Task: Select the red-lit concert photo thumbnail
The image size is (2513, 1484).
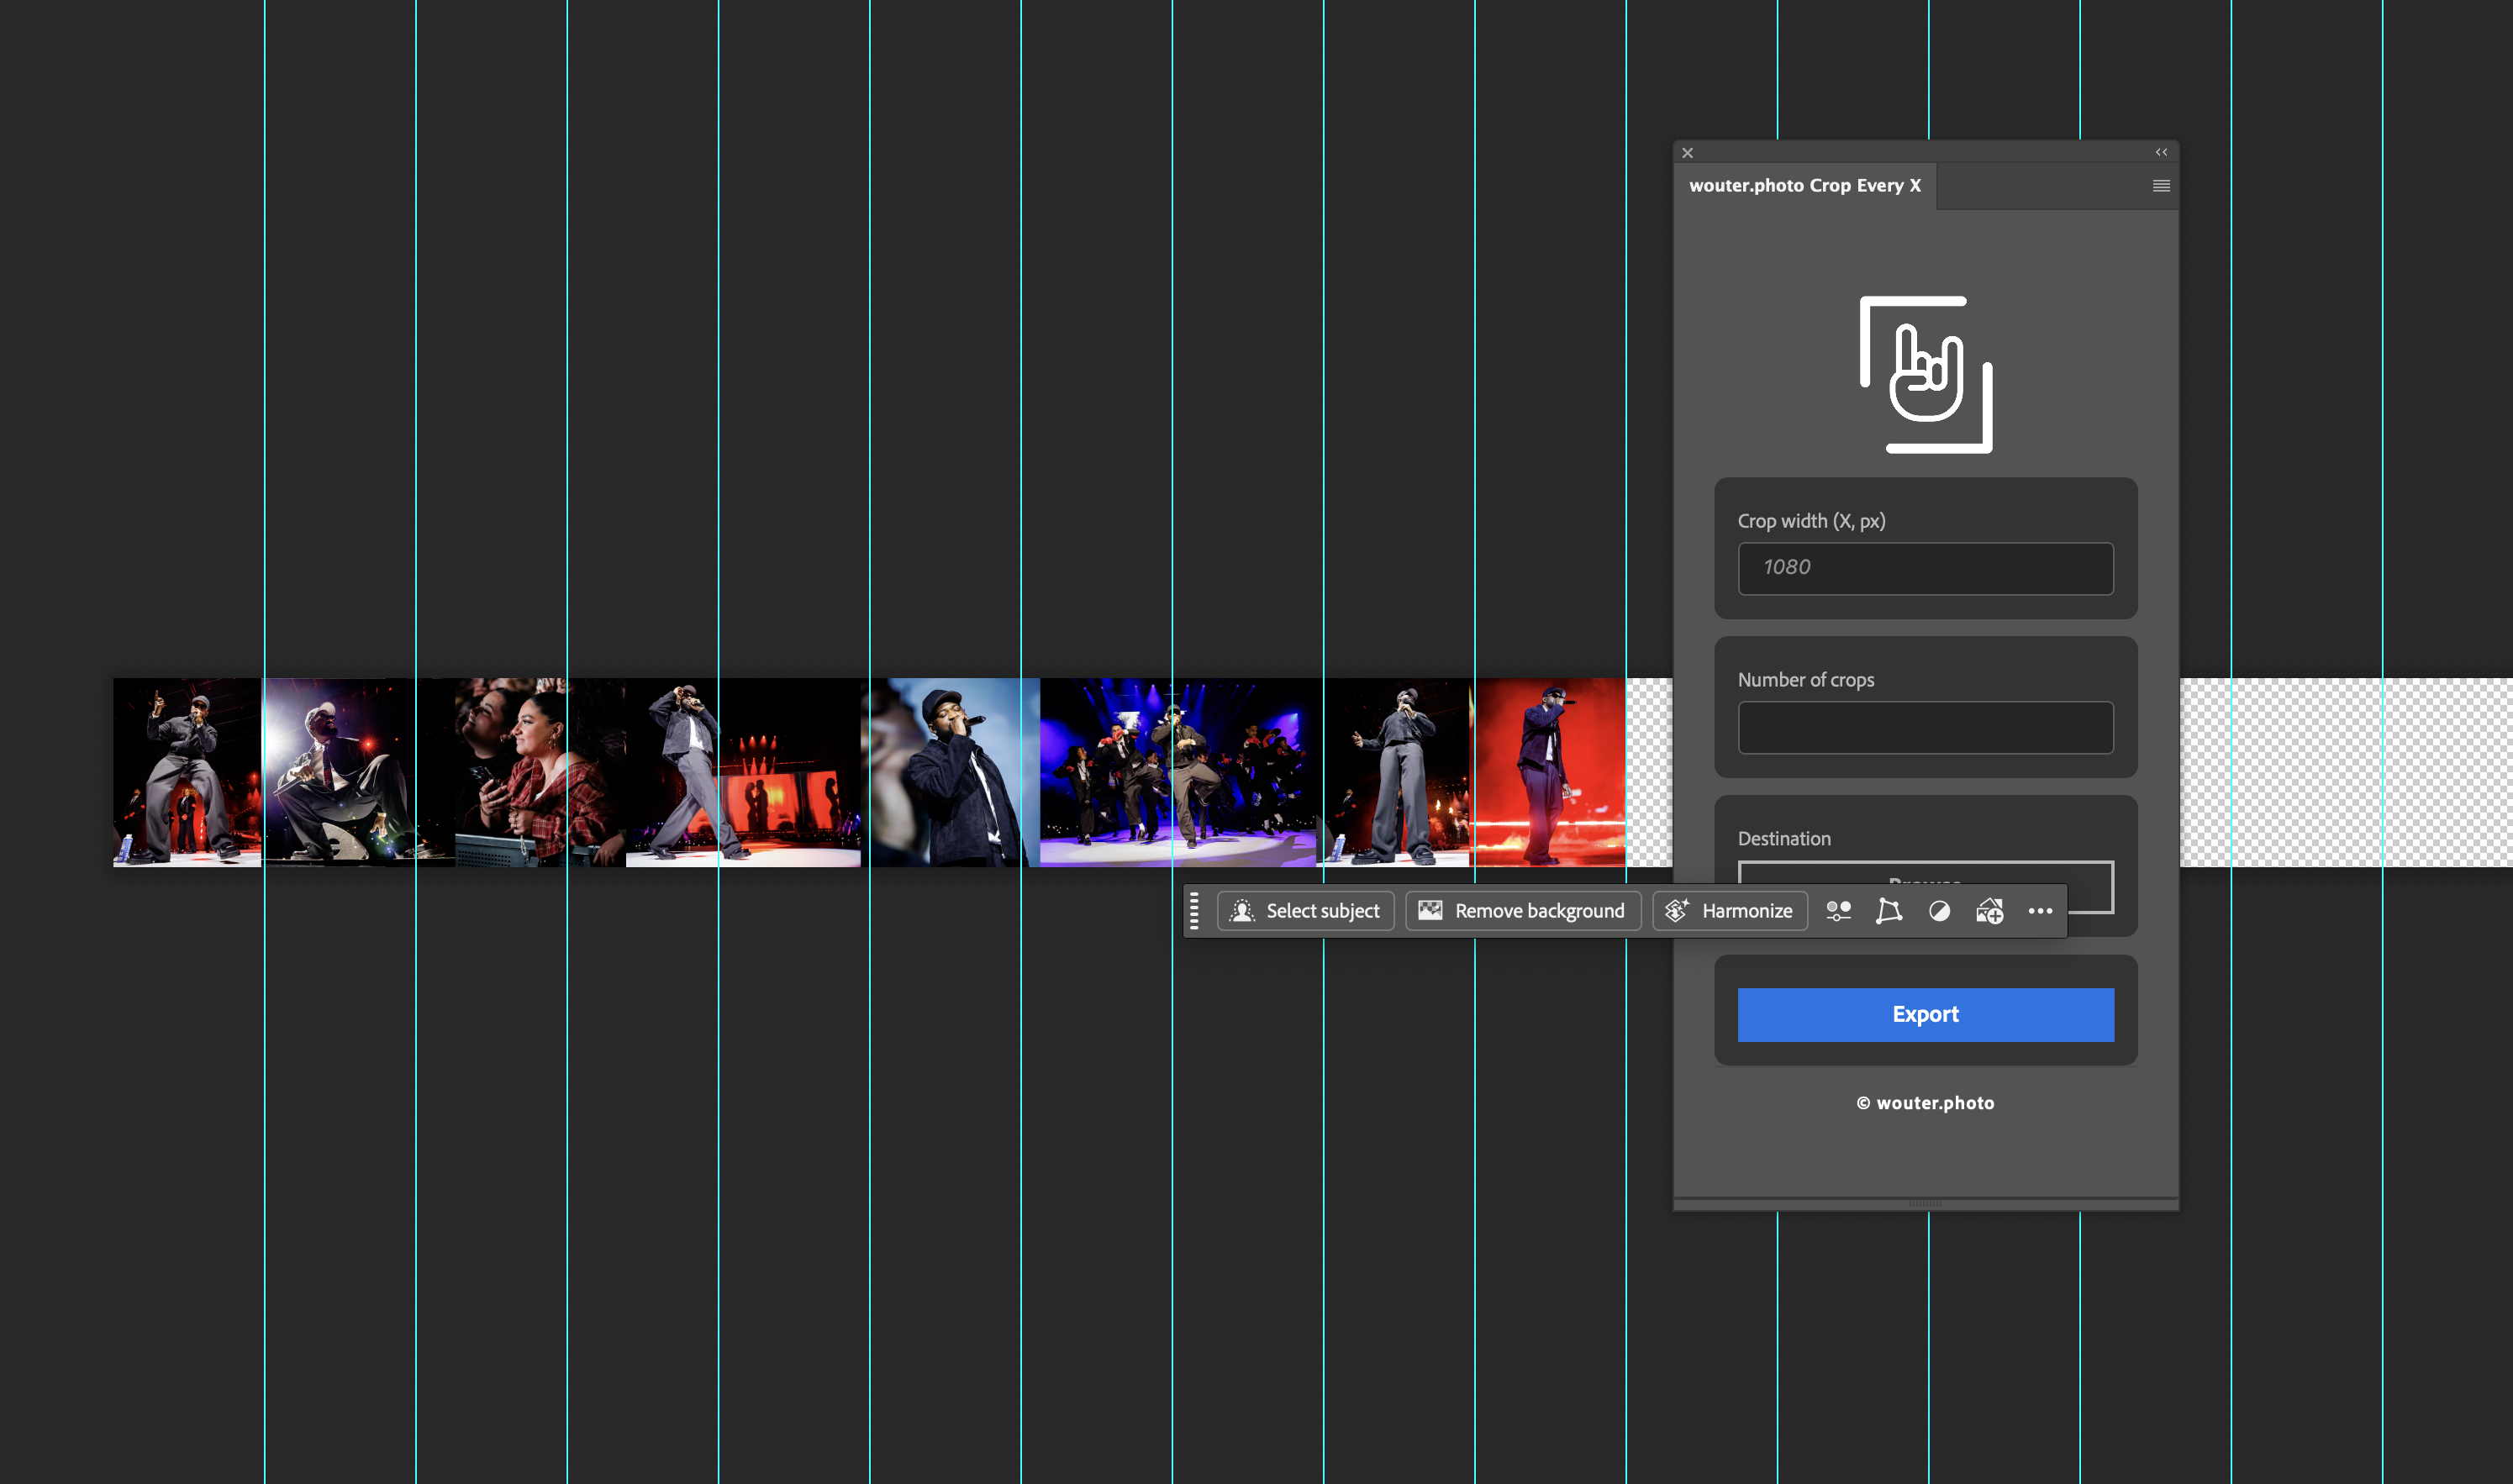Action: 1548,773
